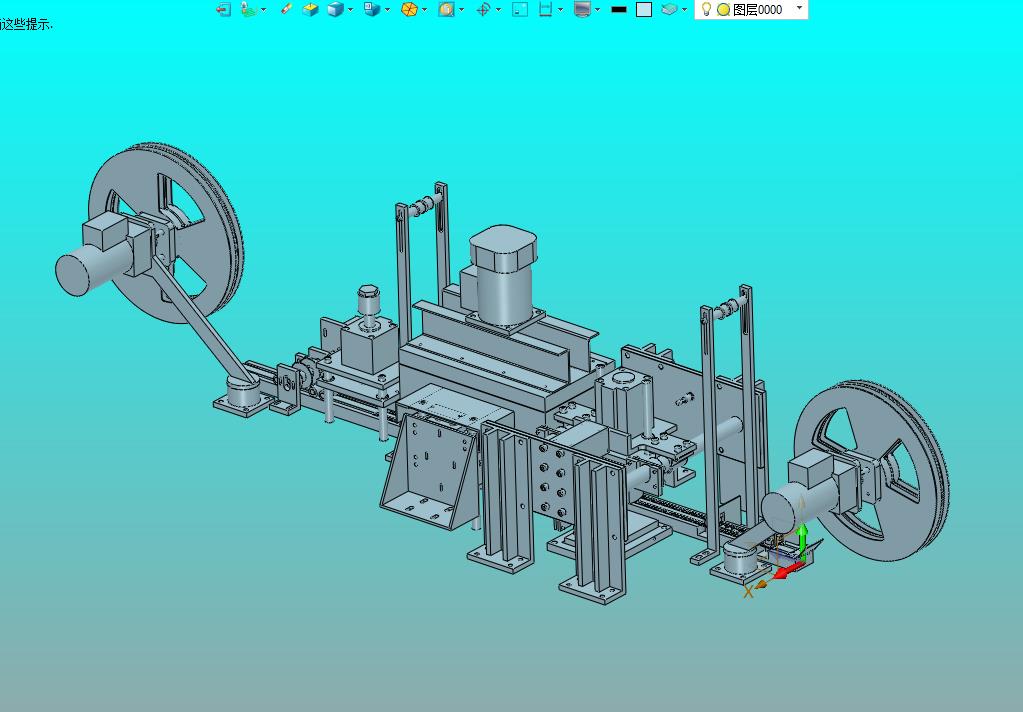Viewport: 1023px width, 712px height.
Task: Click the crosshair rotate-center icon
Action: tap(483, 9)
